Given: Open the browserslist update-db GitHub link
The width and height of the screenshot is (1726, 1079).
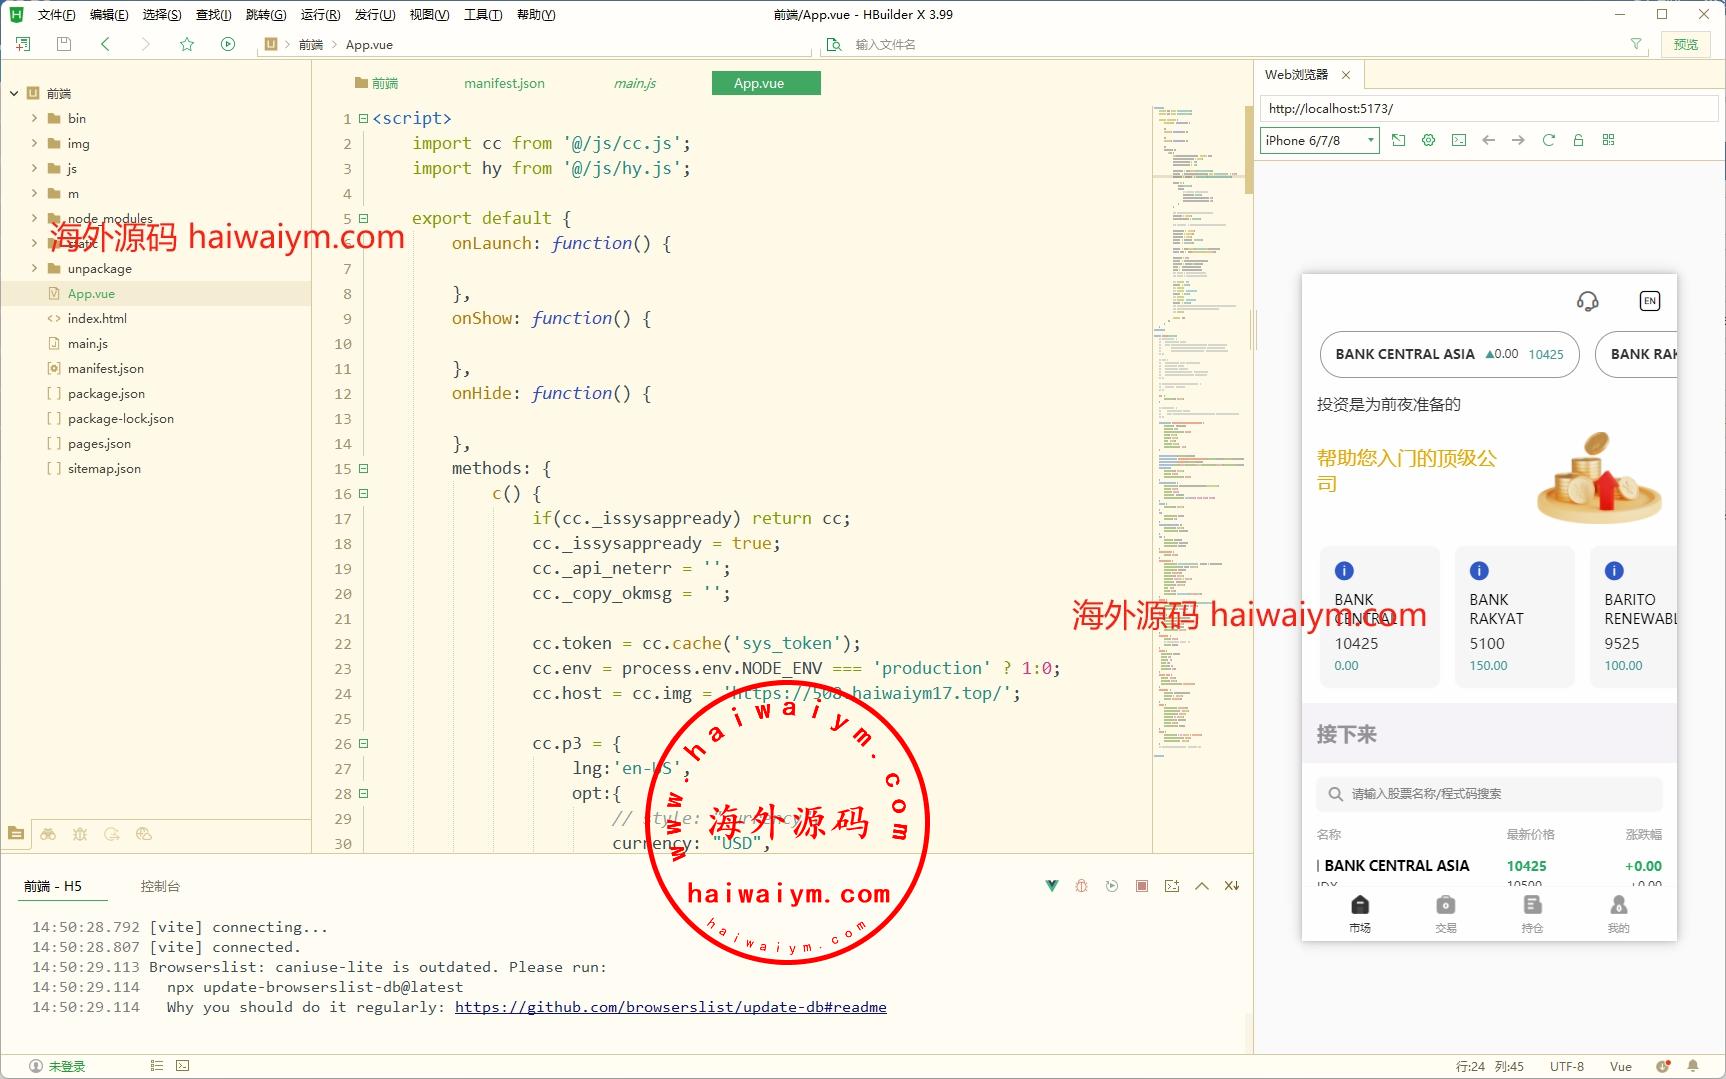Looking at the screenshot, I should pos(670,1007).
